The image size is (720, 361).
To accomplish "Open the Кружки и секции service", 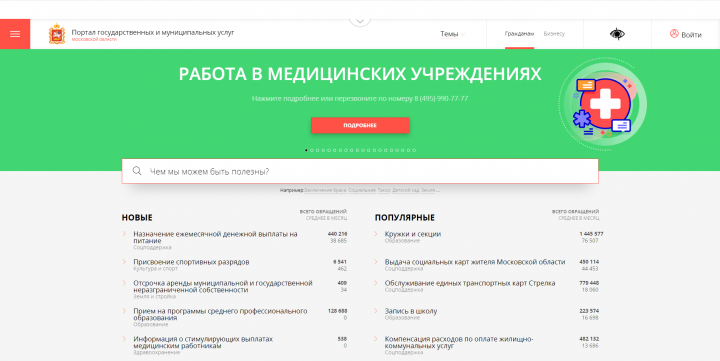I will click(413, 234).
